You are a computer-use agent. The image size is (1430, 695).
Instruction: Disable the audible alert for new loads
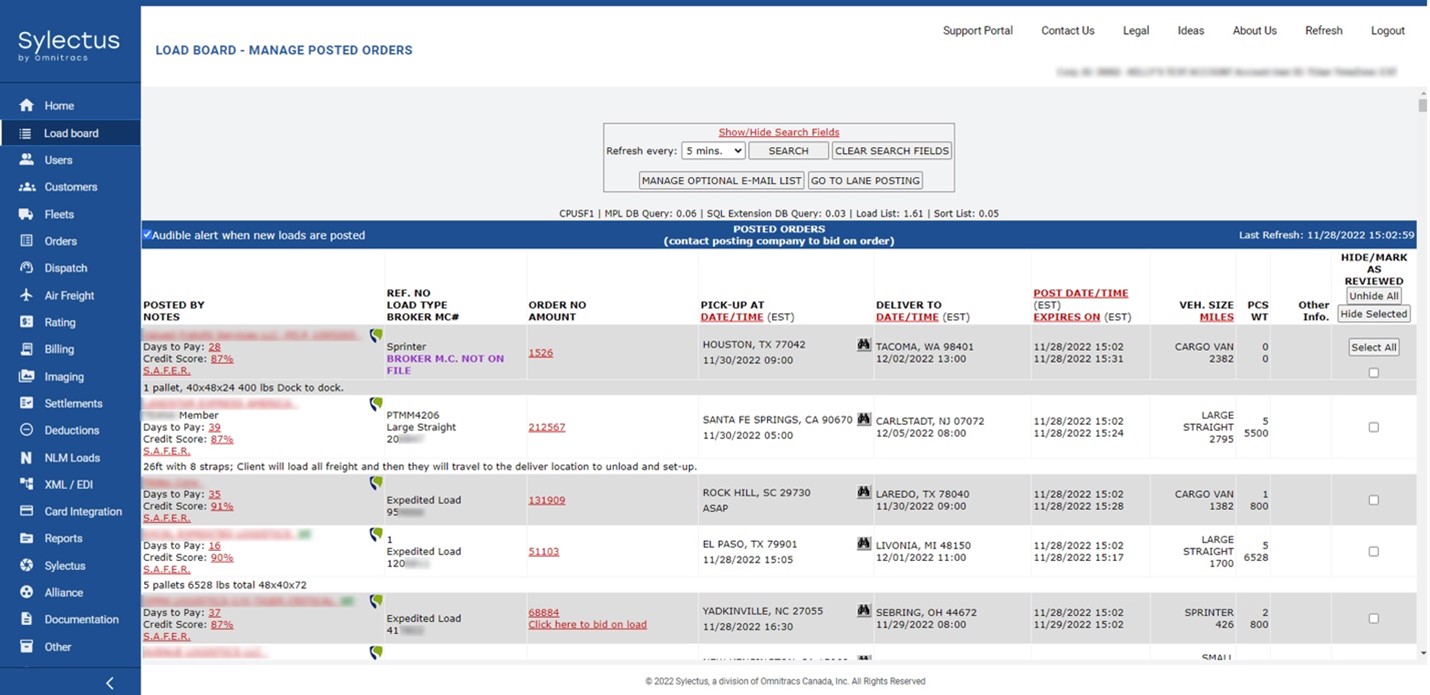pyautogui.click(x=146, y=235)
